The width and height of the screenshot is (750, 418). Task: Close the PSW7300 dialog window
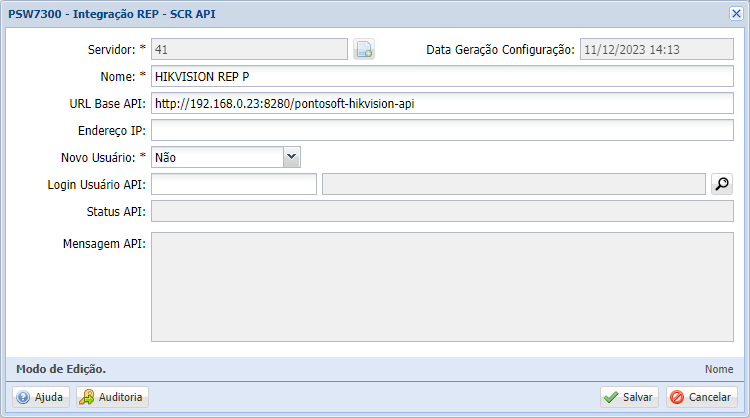tap(736, 13)
